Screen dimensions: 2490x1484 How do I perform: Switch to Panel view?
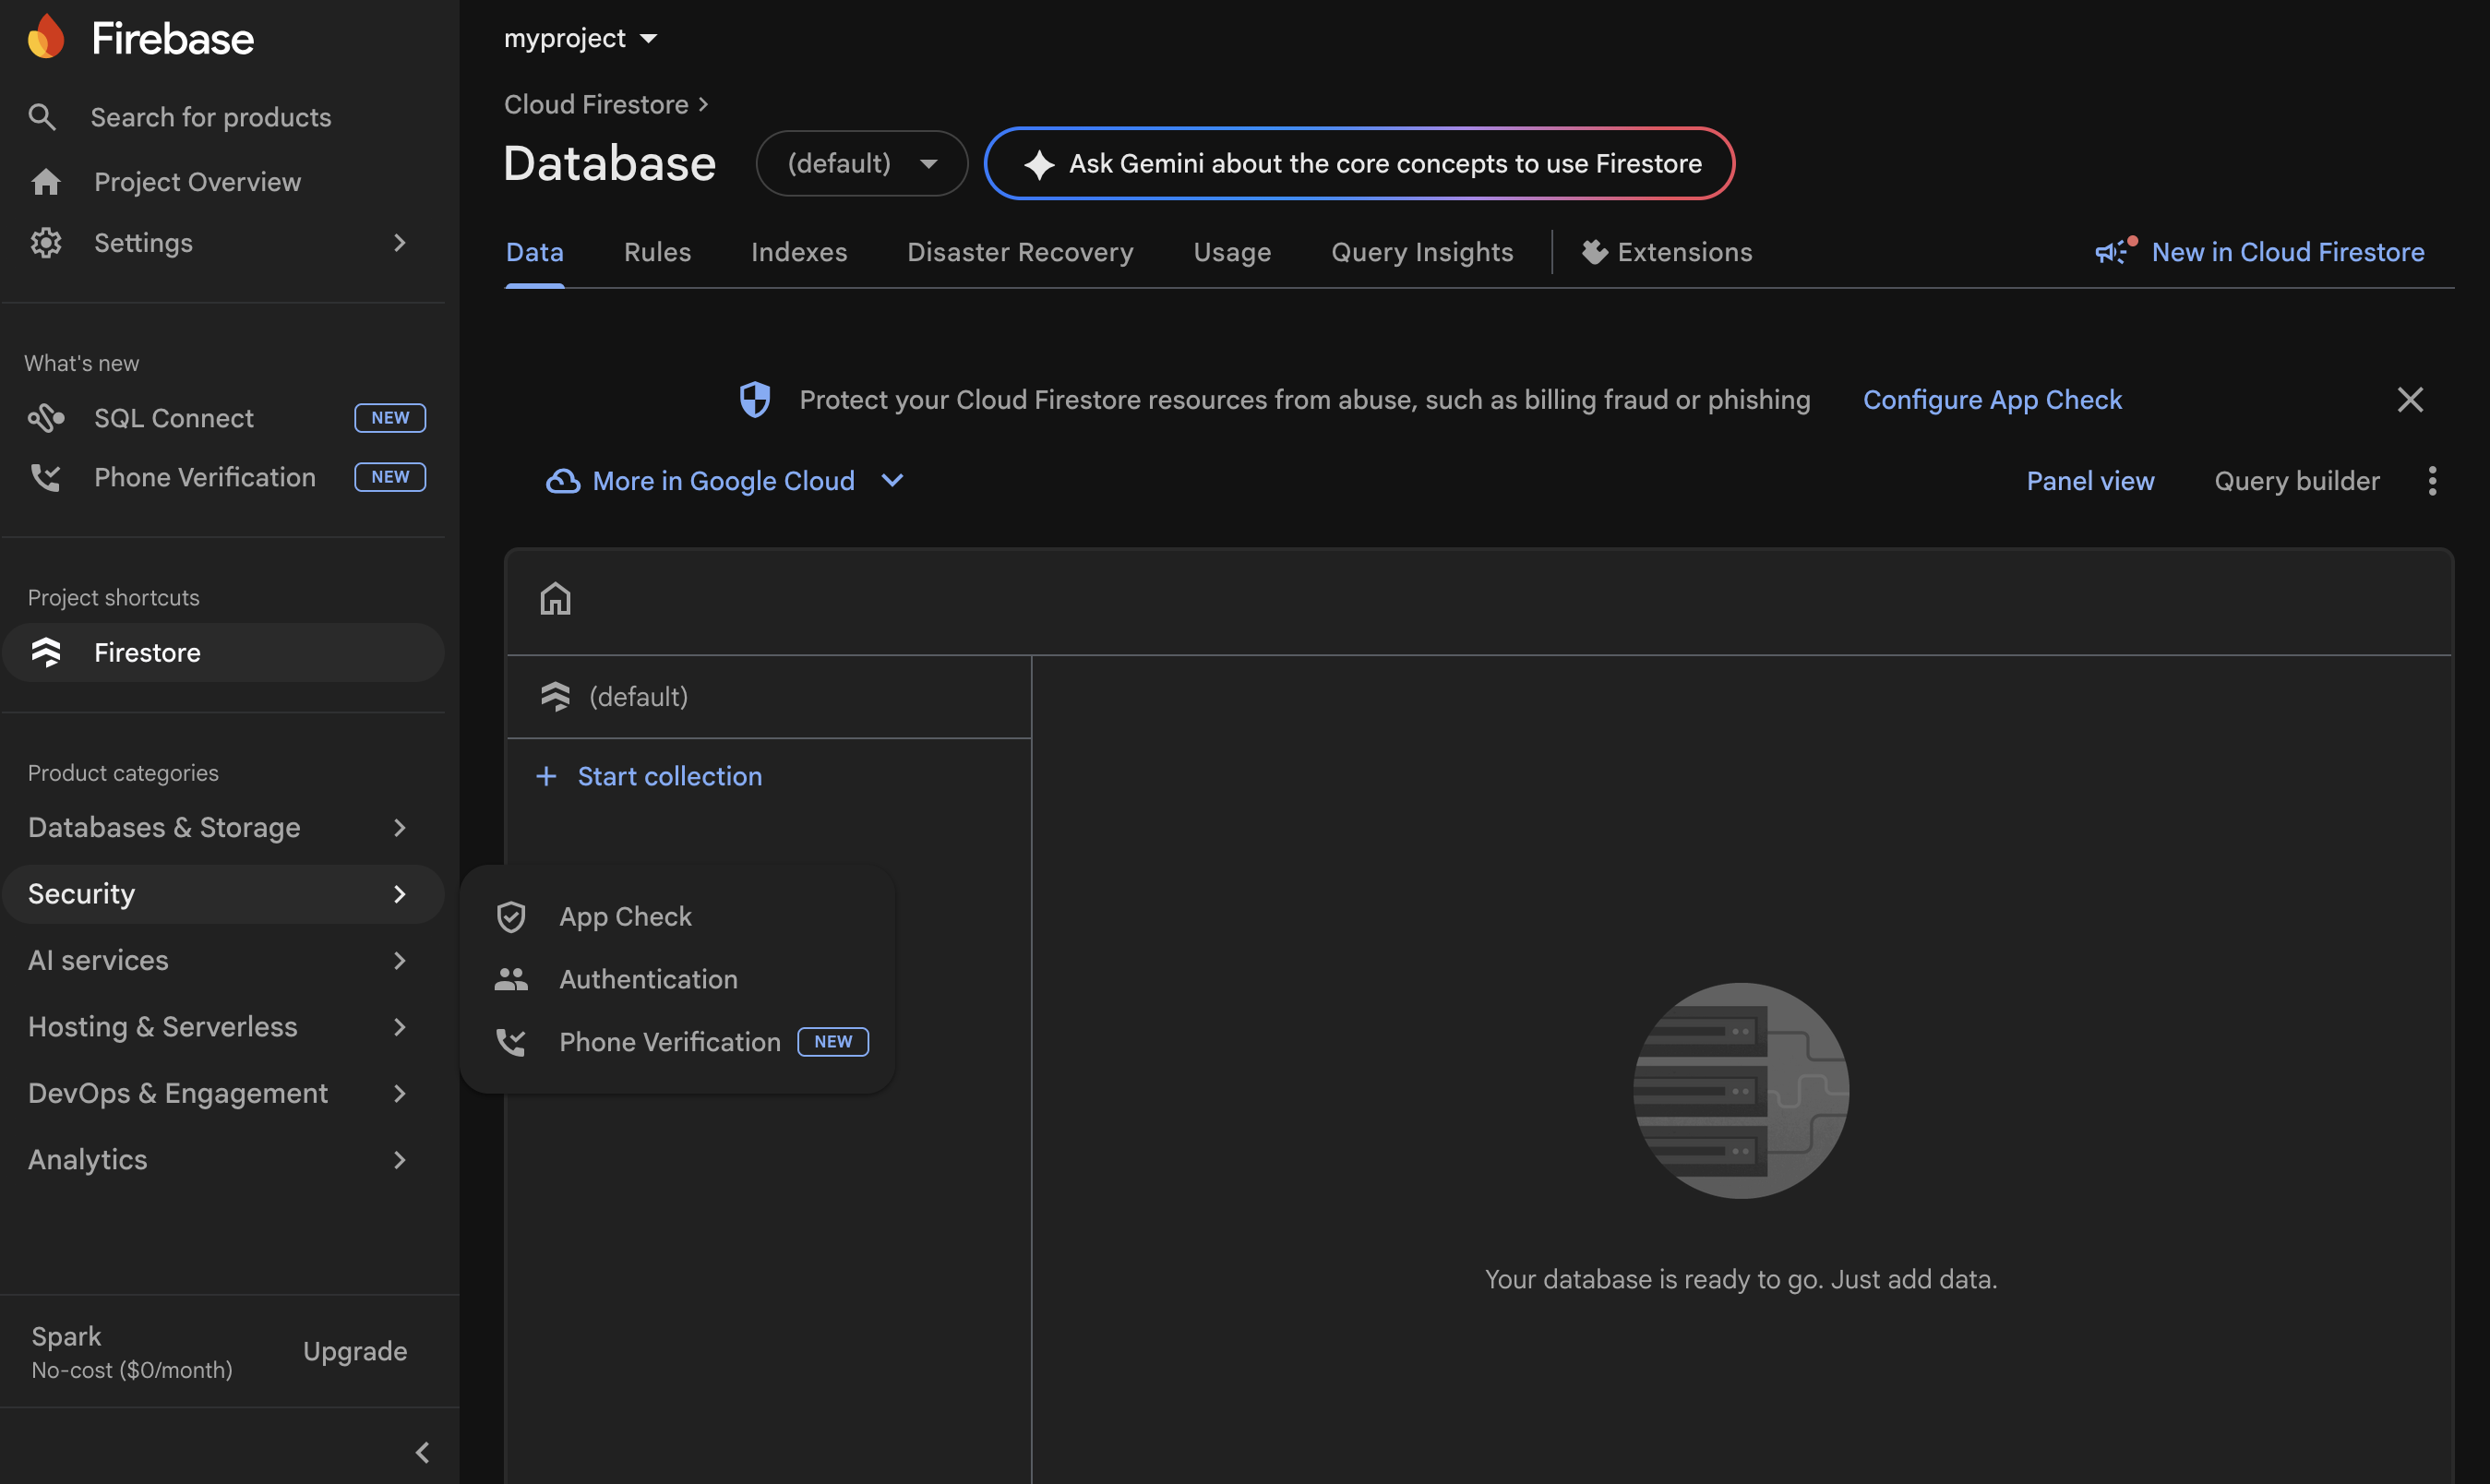pos(2090,481)
